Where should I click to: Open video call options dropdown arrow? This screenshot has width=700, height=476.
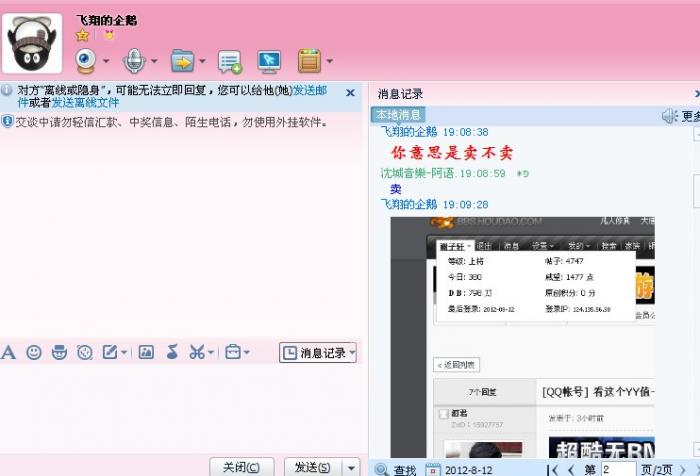106,61
